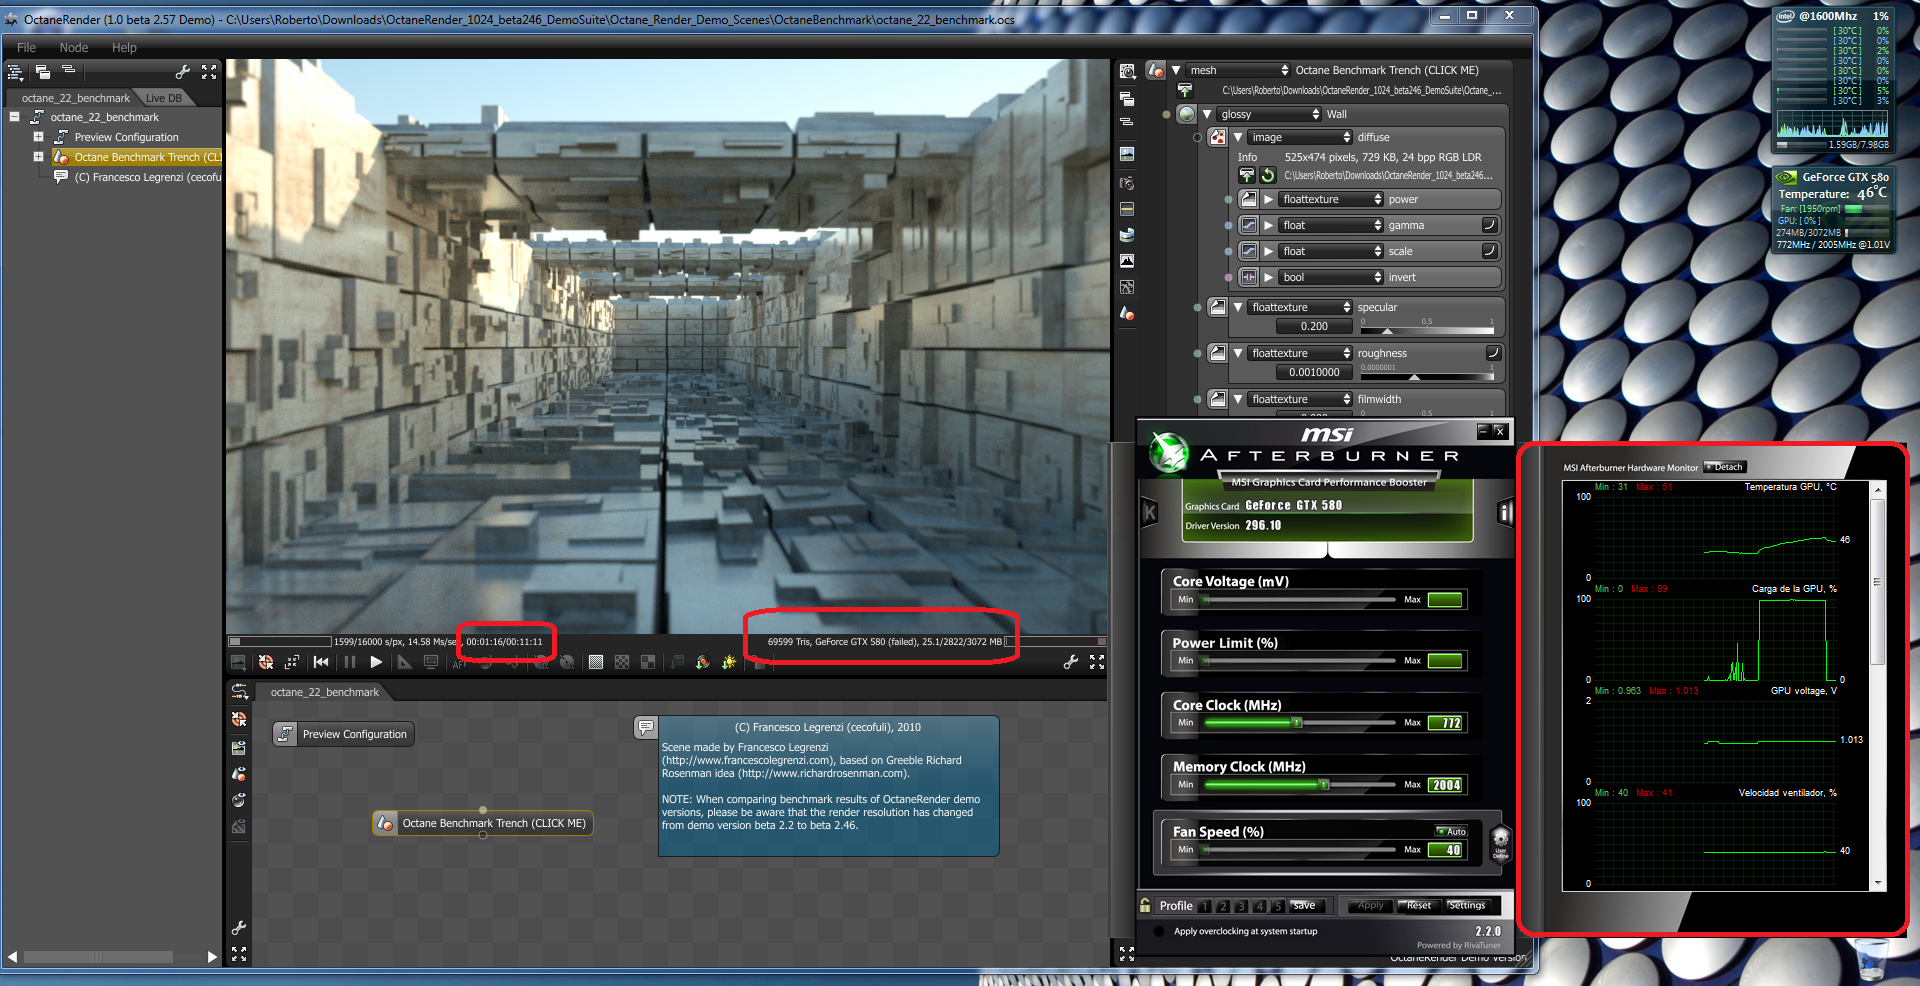Click the kernel icon in inspector sidebar
The height and width of the screenshot is (986, 1920).
click(x=1127, y=287)
